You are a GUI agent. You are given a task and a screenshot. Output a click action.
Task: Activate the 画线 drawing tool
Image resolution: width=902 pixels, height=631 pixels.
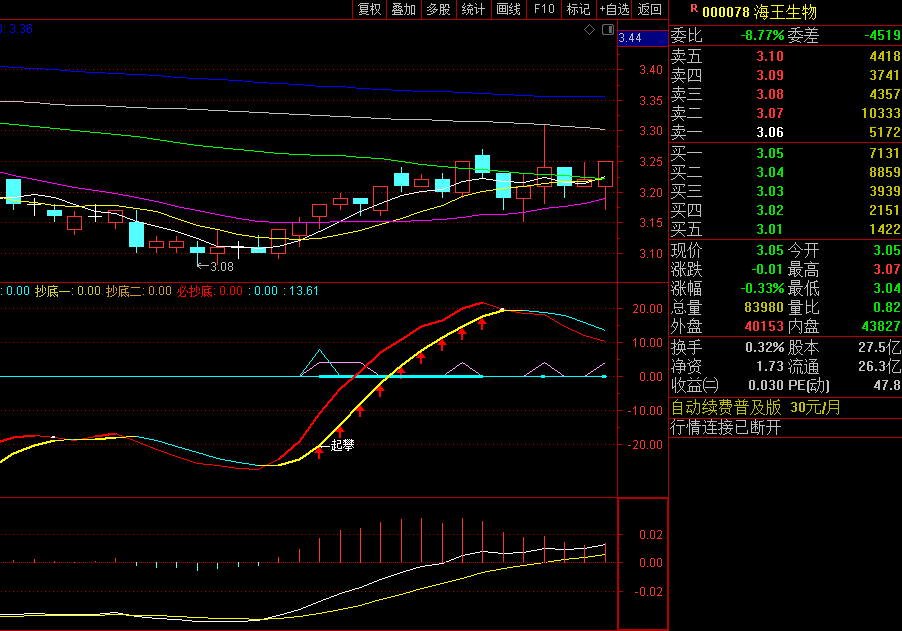point(509,9)
